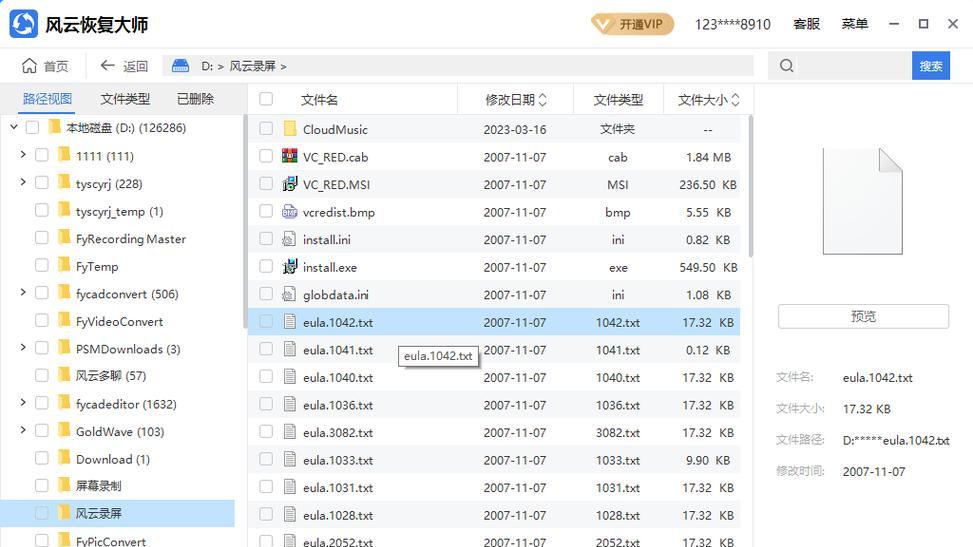Tick the checkbox for tyscyrj (228)
Viewport: 973px width, 547px height.
(42, 183)
